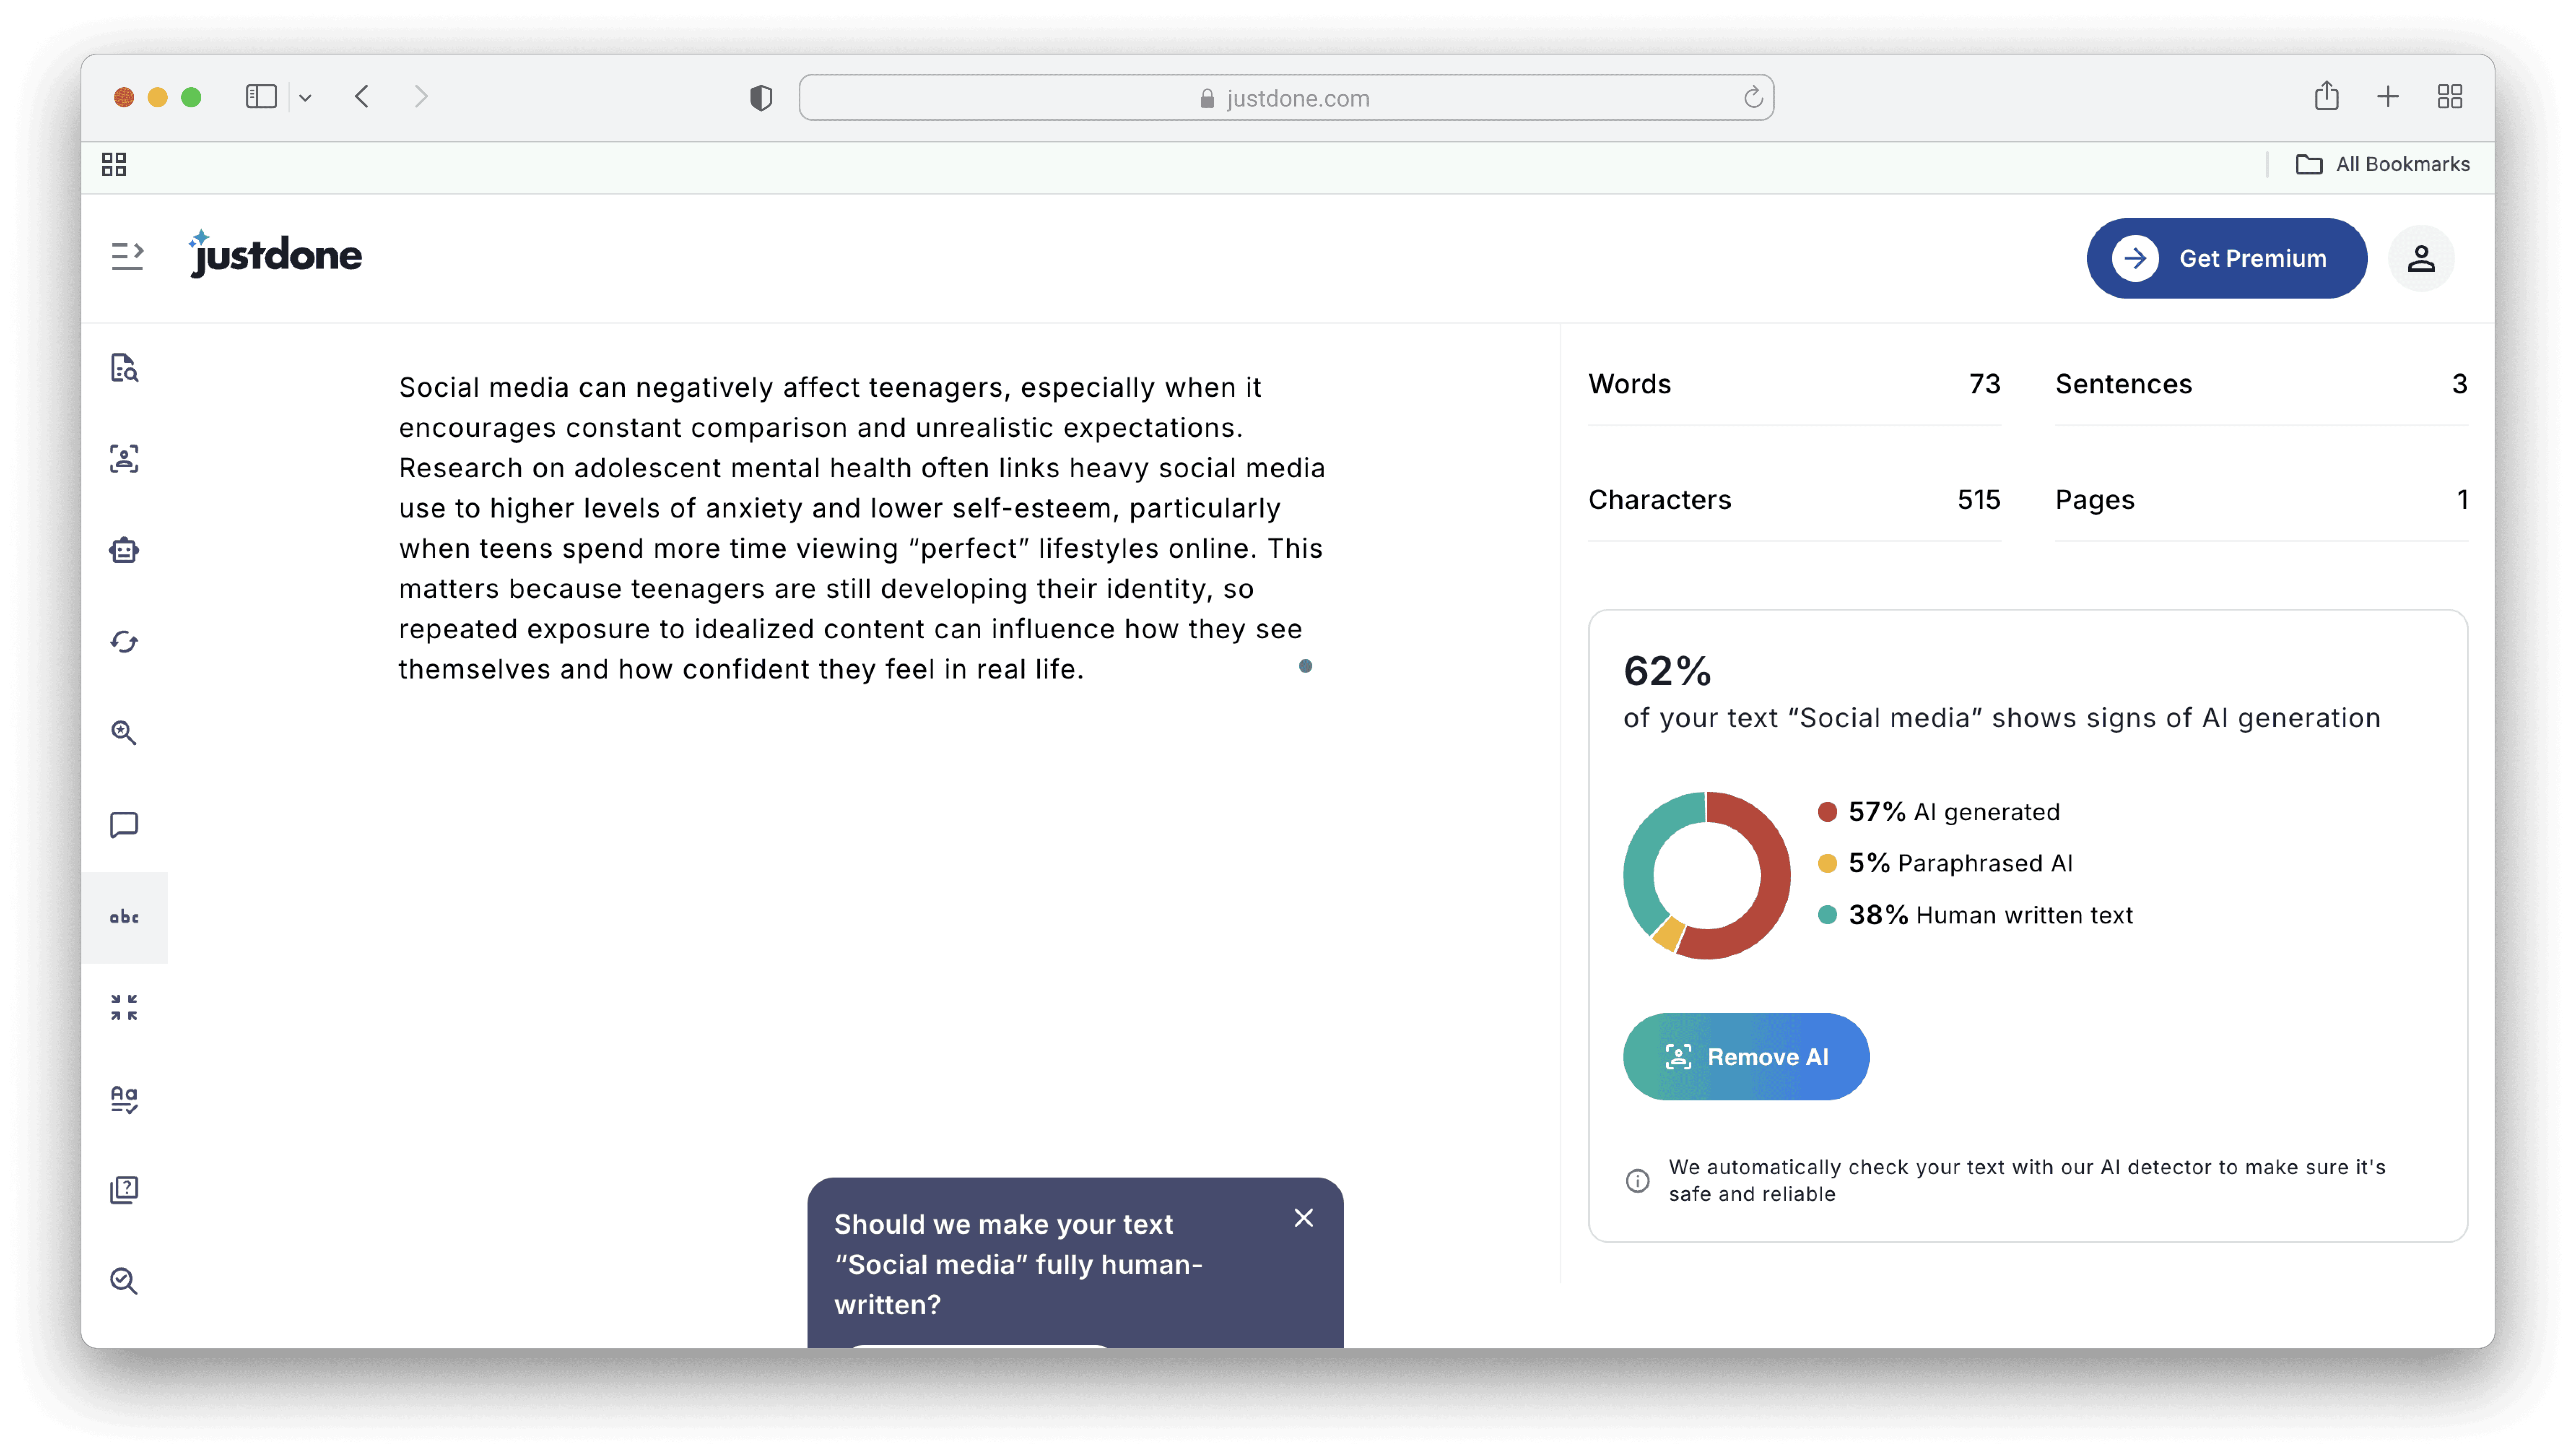This screenshot has height=1456, width=2576.
Task: Select the robot chatbot sidebar icon
Action: 124,550
